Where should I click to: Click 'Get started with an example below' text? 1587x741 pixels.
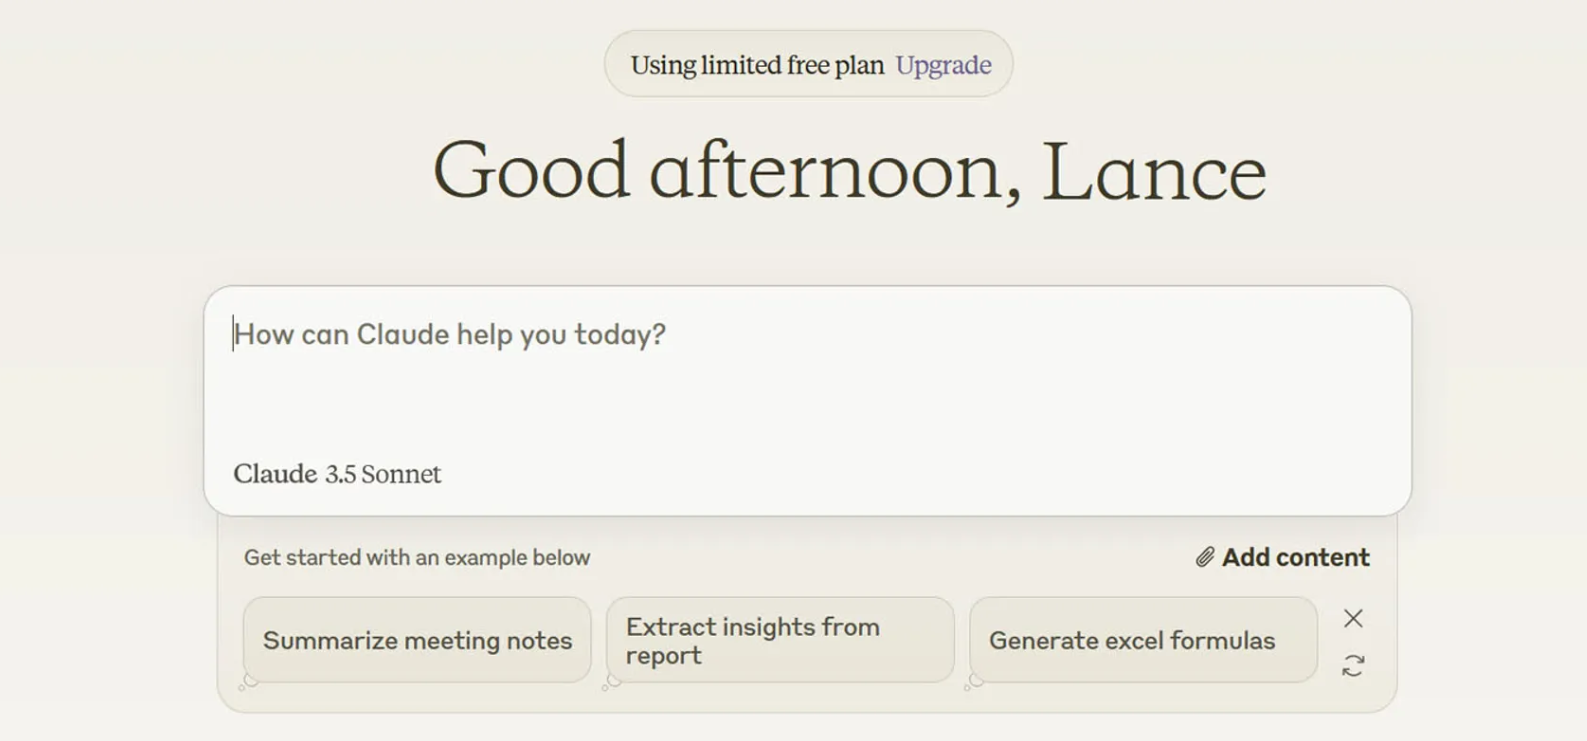(417, 557)
